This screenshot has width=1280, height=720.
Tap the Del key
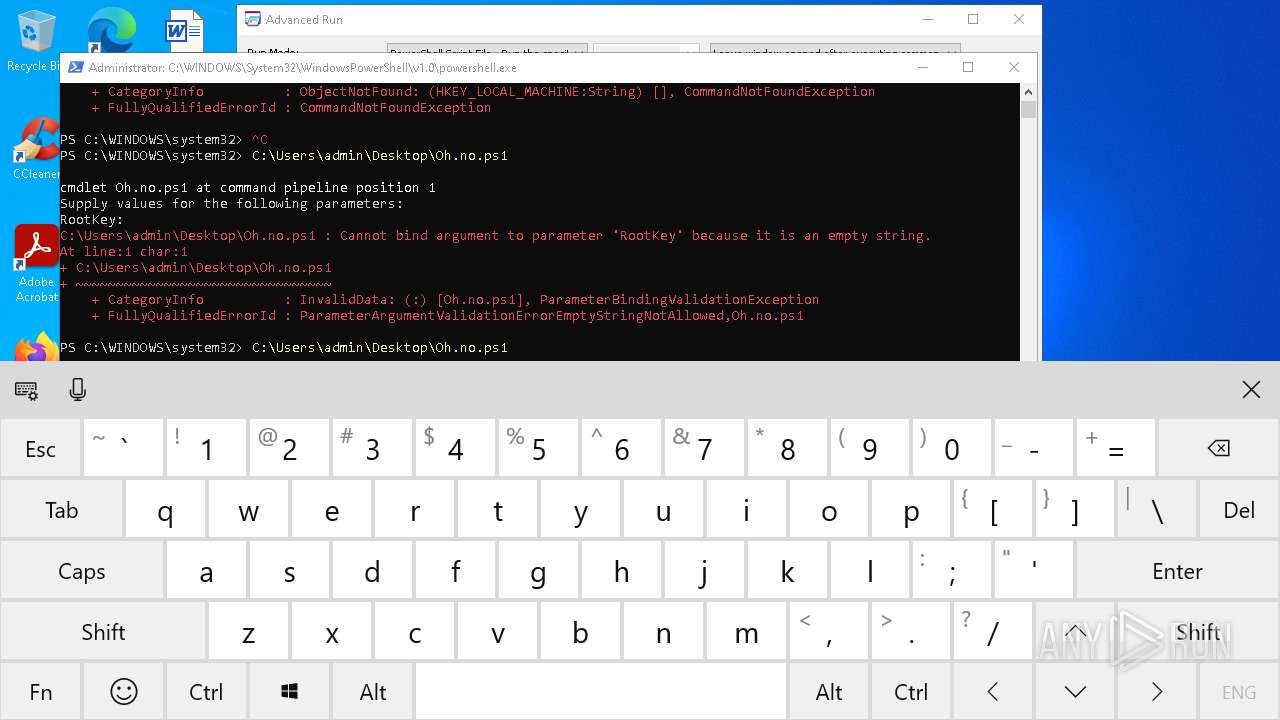(1239, 510)
